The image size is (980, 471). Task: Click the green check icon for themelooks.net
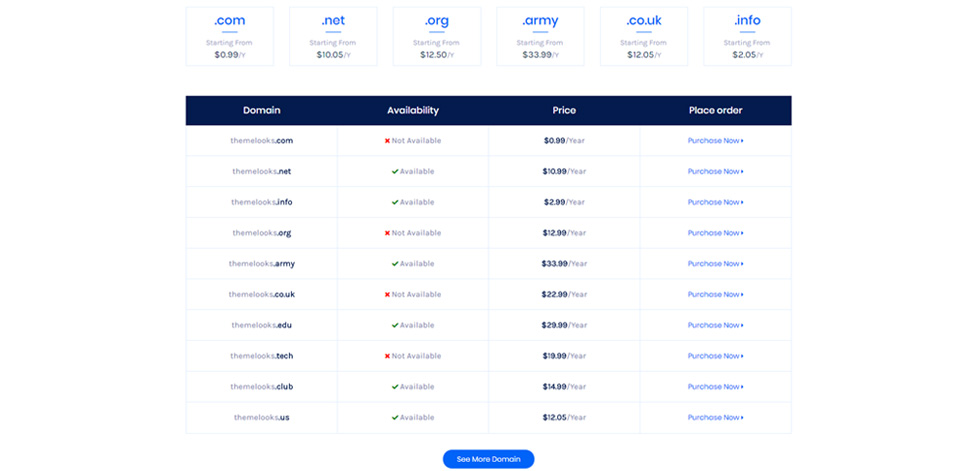[395, 171]
